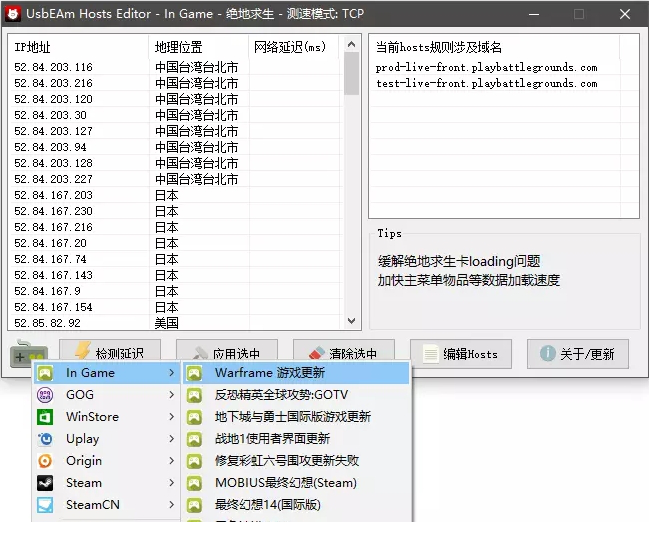The width and height of the screenshot is (649, 542).
Task: Expand the SteamCN submenu arrow
Action: click(x=171, y=505)
